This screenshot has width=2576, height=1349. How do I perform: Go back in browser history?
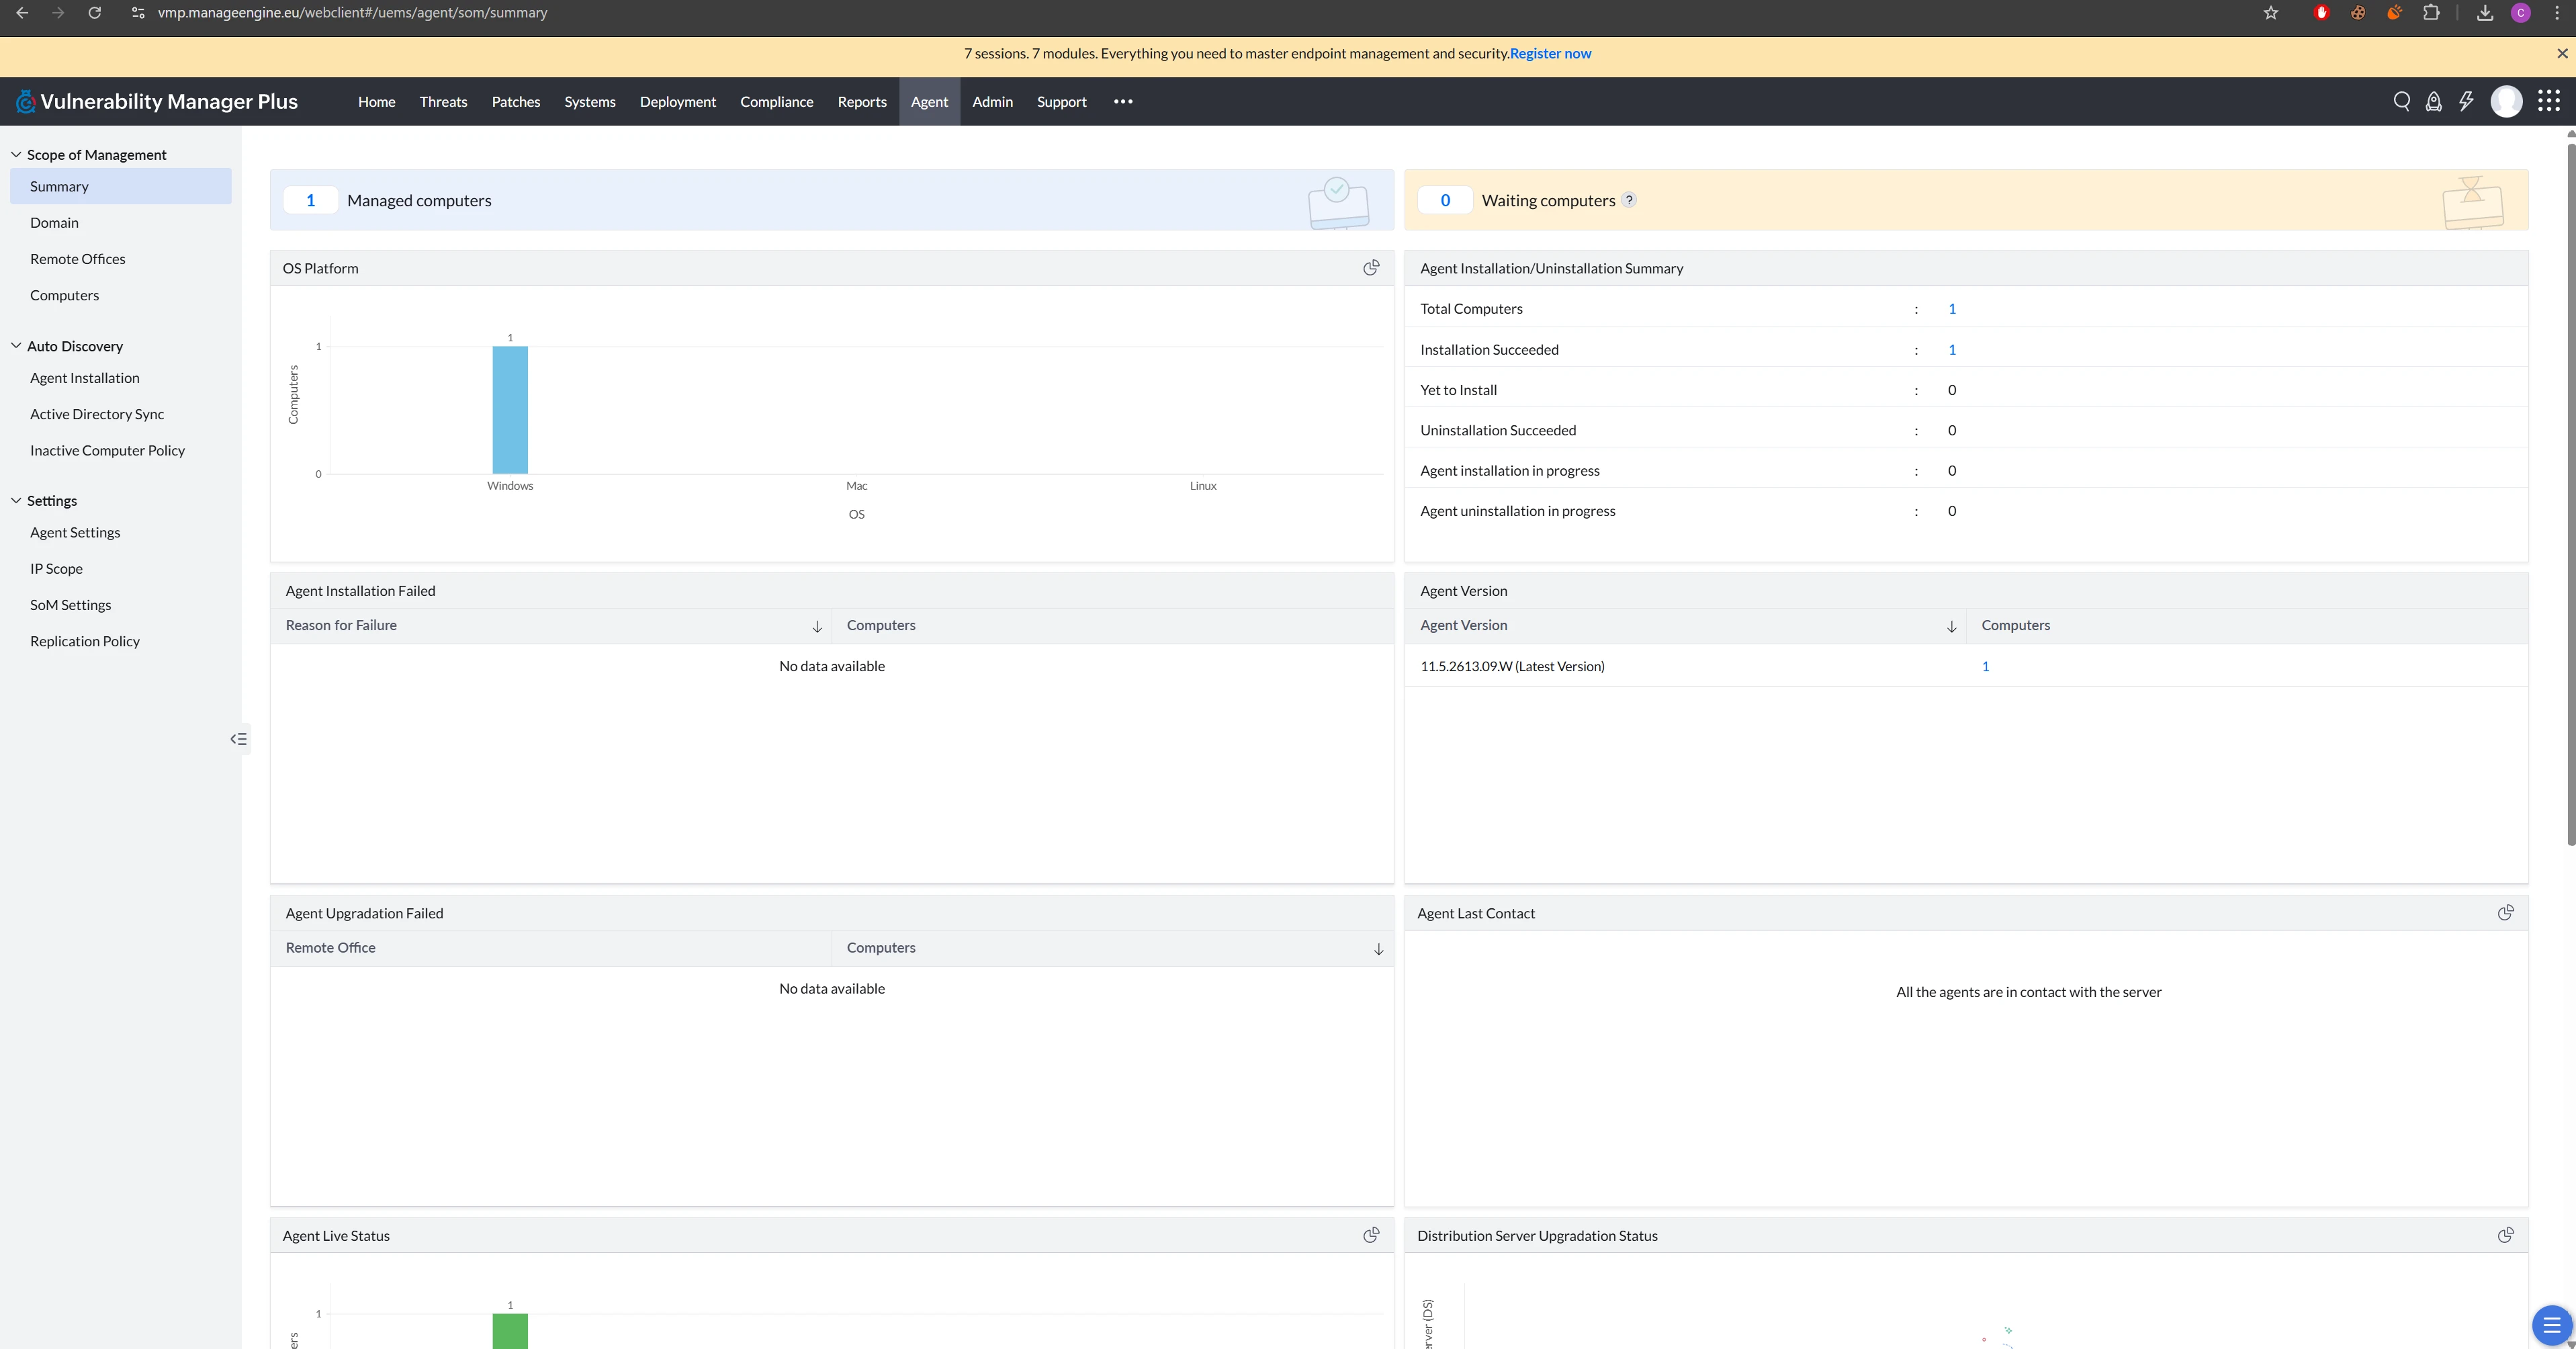(x=22, y=13)
